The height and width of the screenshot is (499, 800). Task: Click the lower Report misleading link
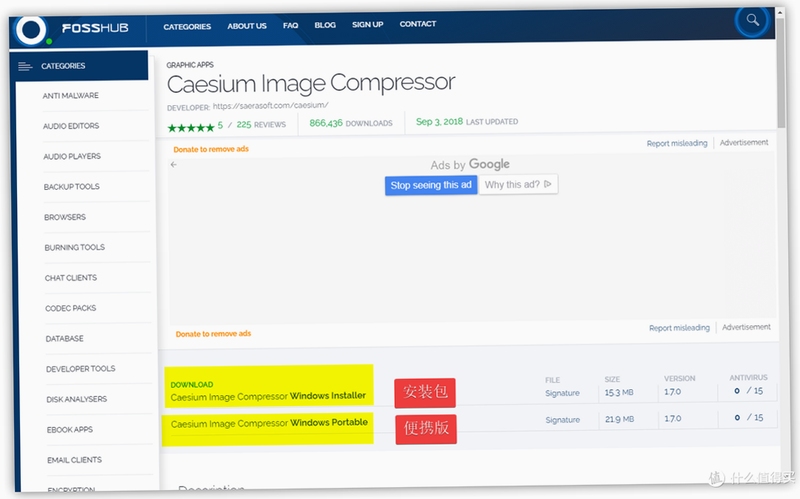pos(679,328)
